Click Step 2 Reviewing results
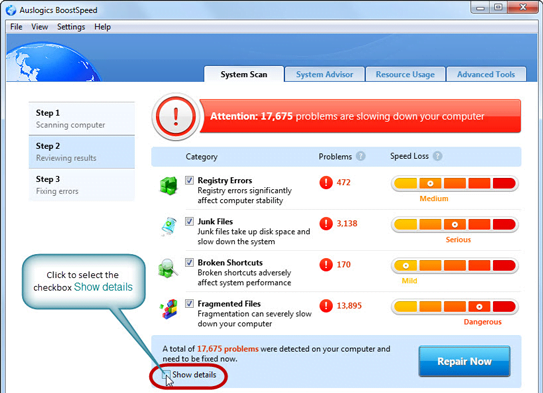Screen dimensions: 543x393 (82, 152)
